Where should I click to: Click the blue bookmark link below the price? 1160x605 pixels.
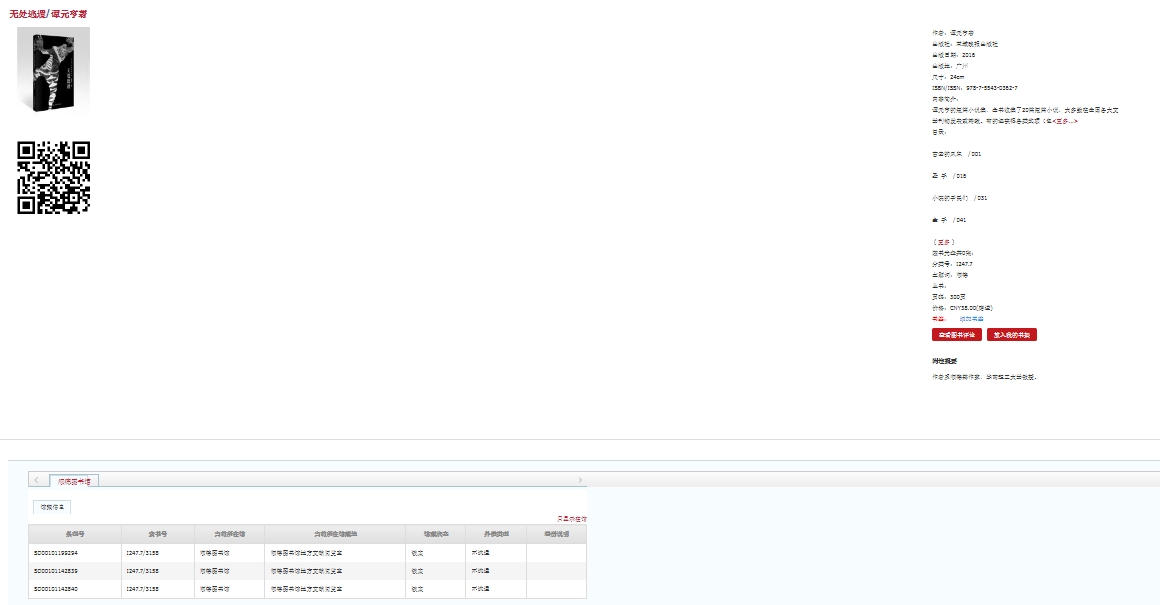point(971,319)
